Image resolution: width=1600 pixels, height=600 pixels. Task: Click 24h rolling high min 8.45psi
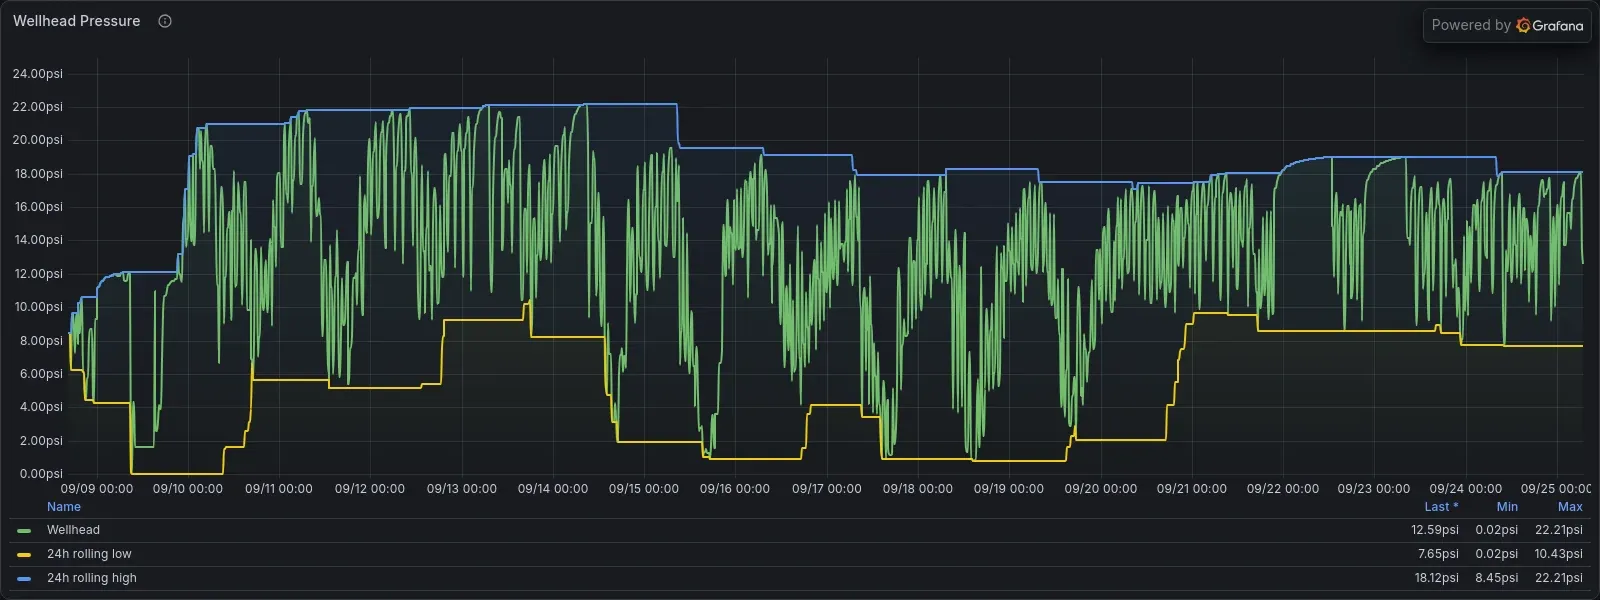click(x=1497, y=578)
